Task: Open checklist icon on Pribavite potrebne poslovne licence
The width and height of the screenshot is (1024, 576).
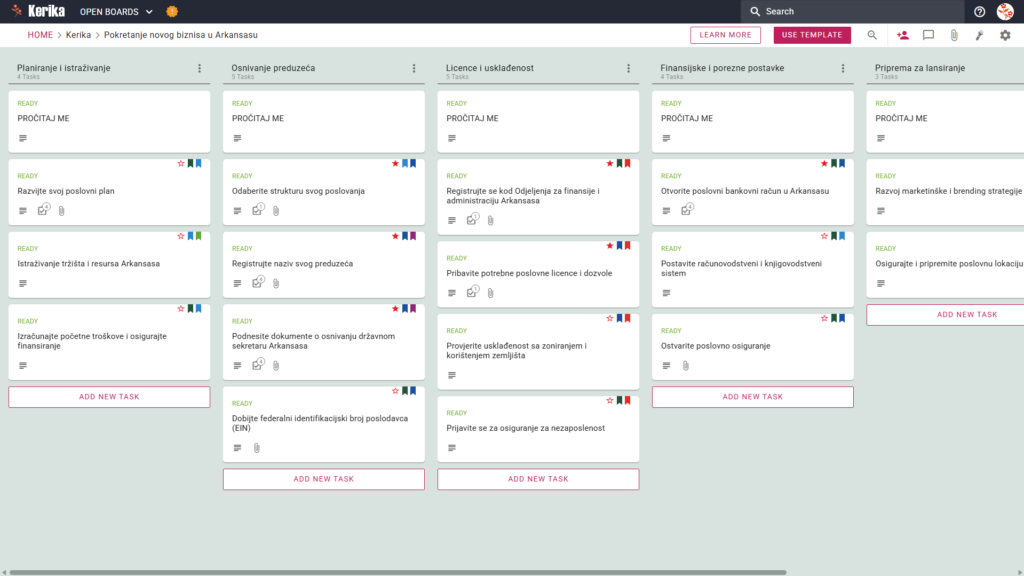Action: [x=472, y=292]
